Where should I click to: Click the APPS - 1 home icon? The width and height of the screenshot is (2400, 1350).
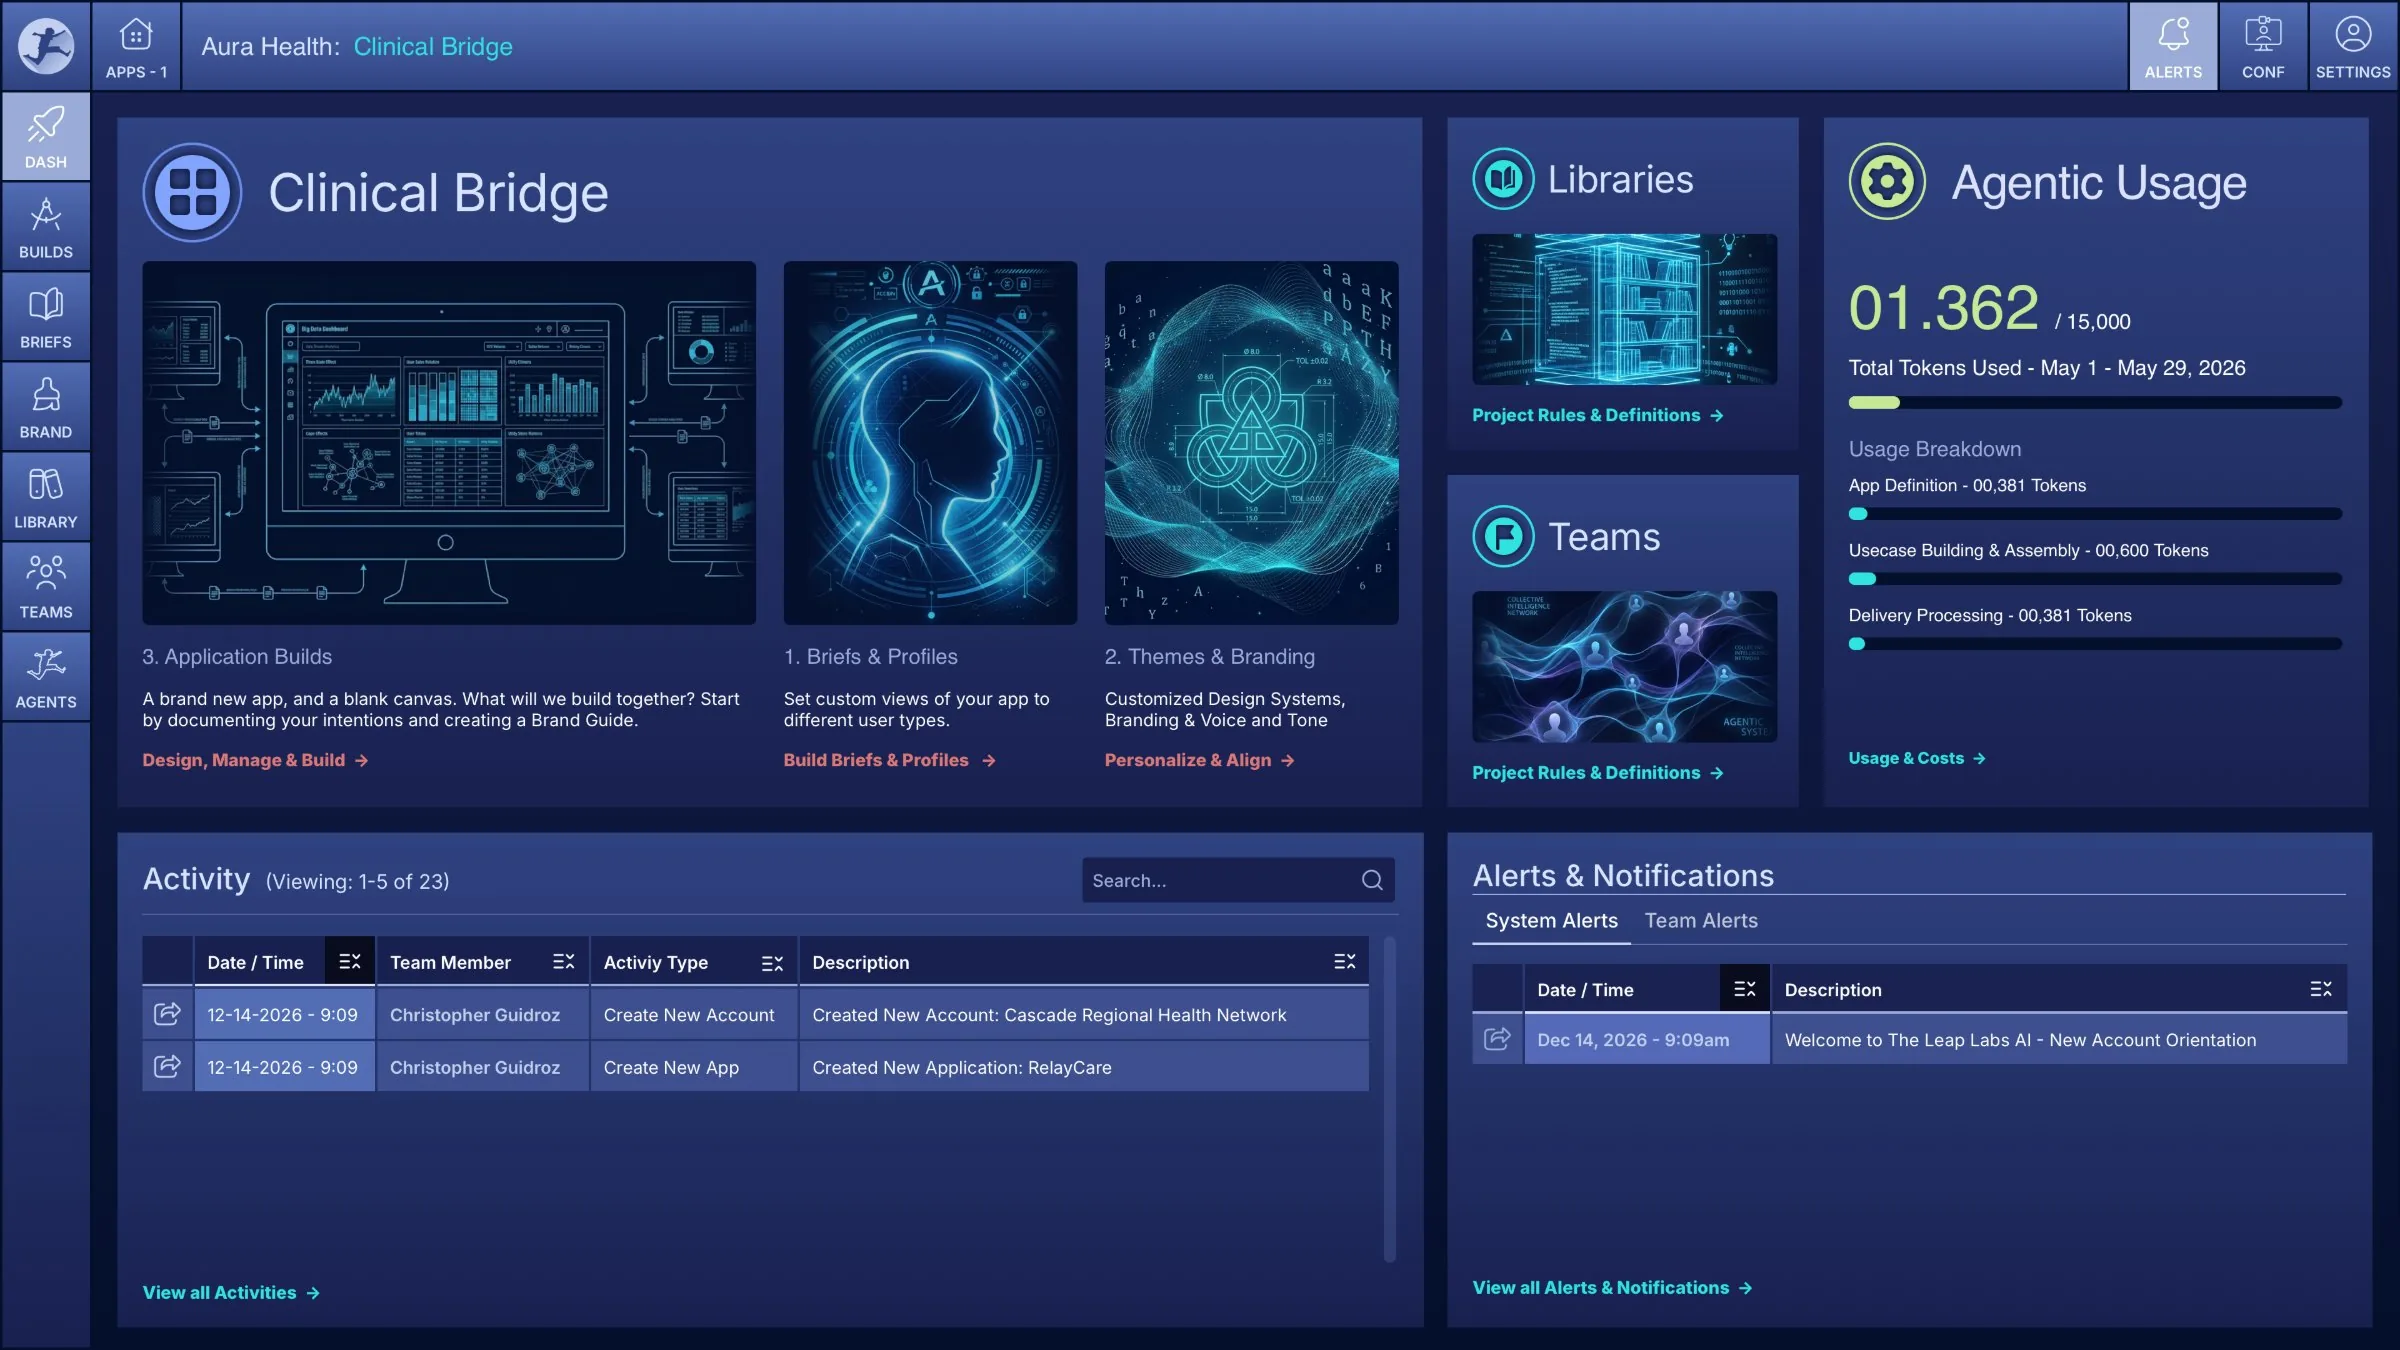[136, 46]
